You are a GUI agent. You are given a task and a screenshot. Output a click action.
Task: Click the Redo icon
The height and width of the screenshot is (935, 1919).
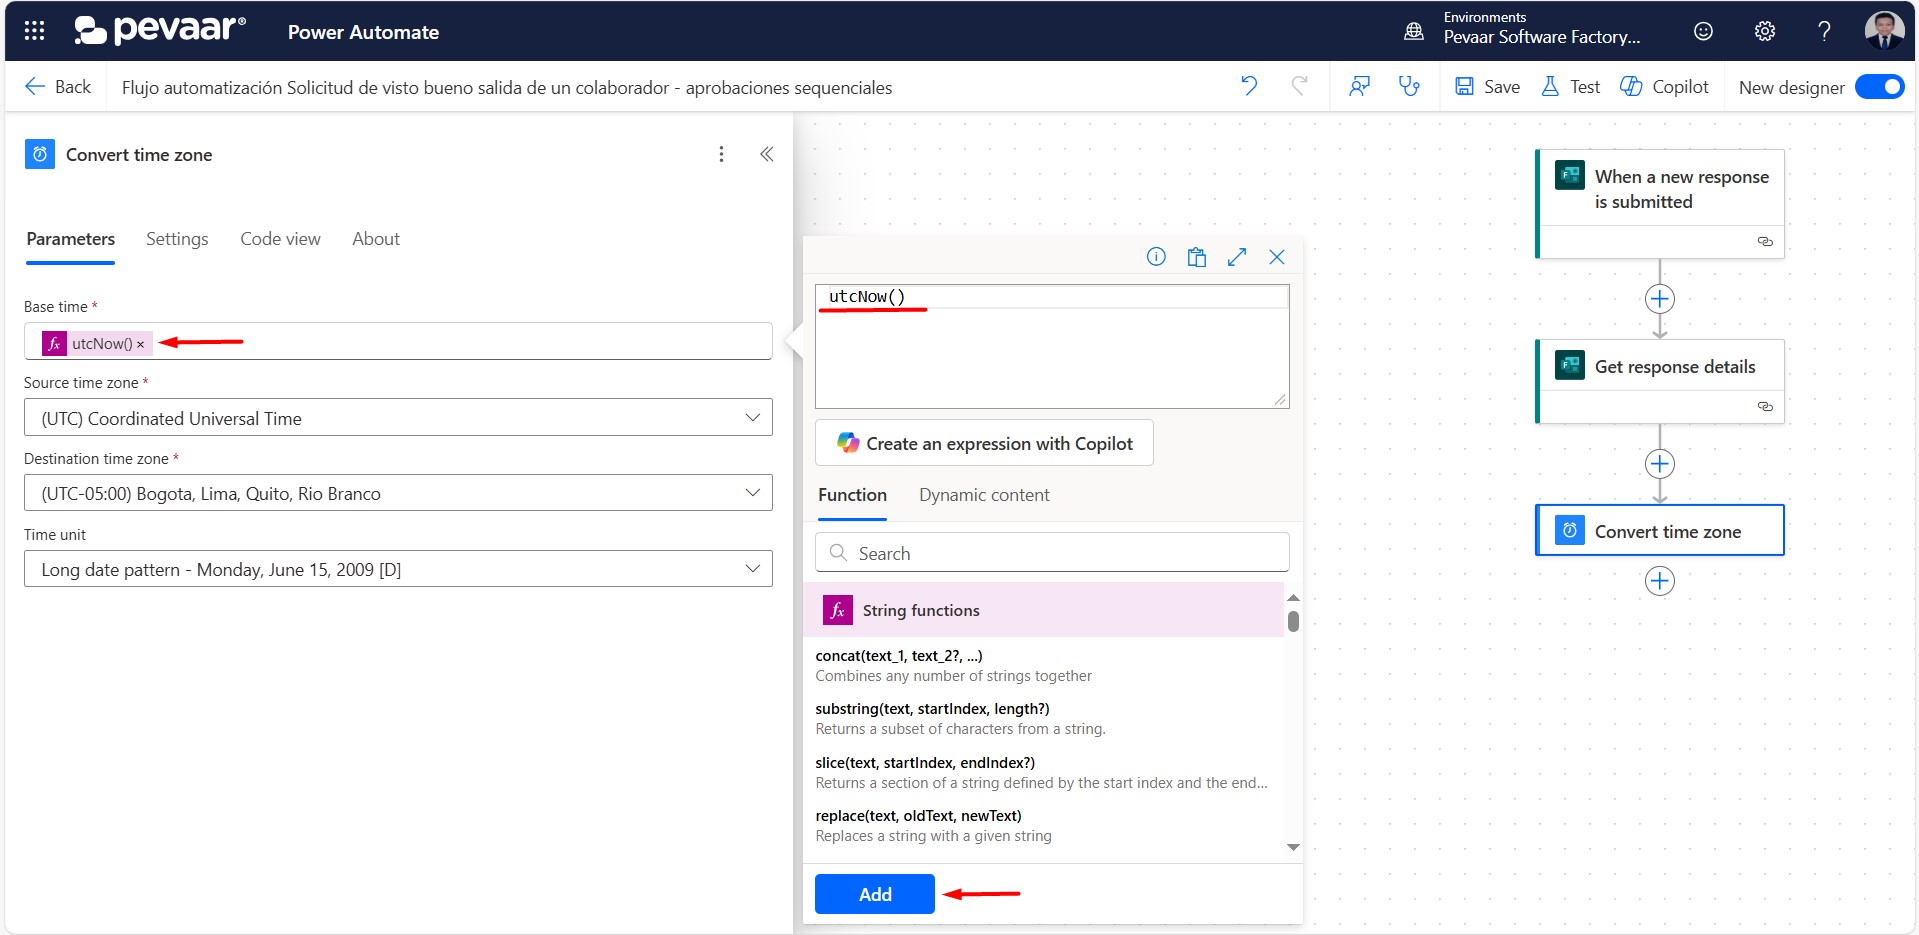pyautogui.click(x=1299, y=86)
